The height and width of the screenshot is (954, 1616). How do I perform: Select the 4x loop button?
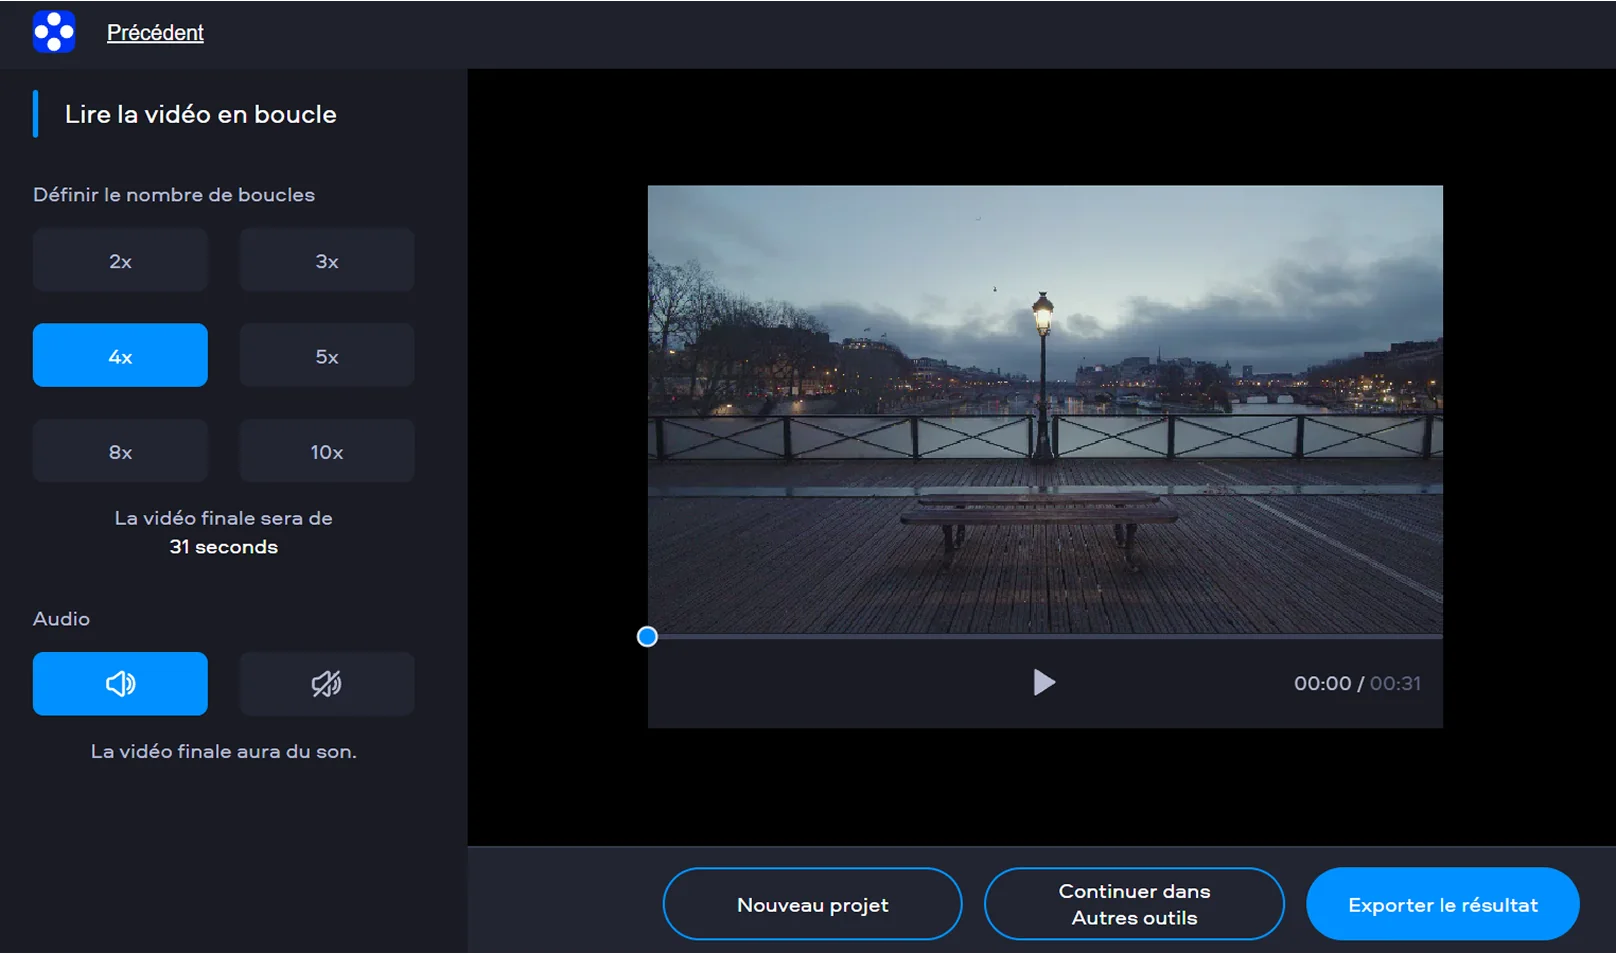[120, 356]
